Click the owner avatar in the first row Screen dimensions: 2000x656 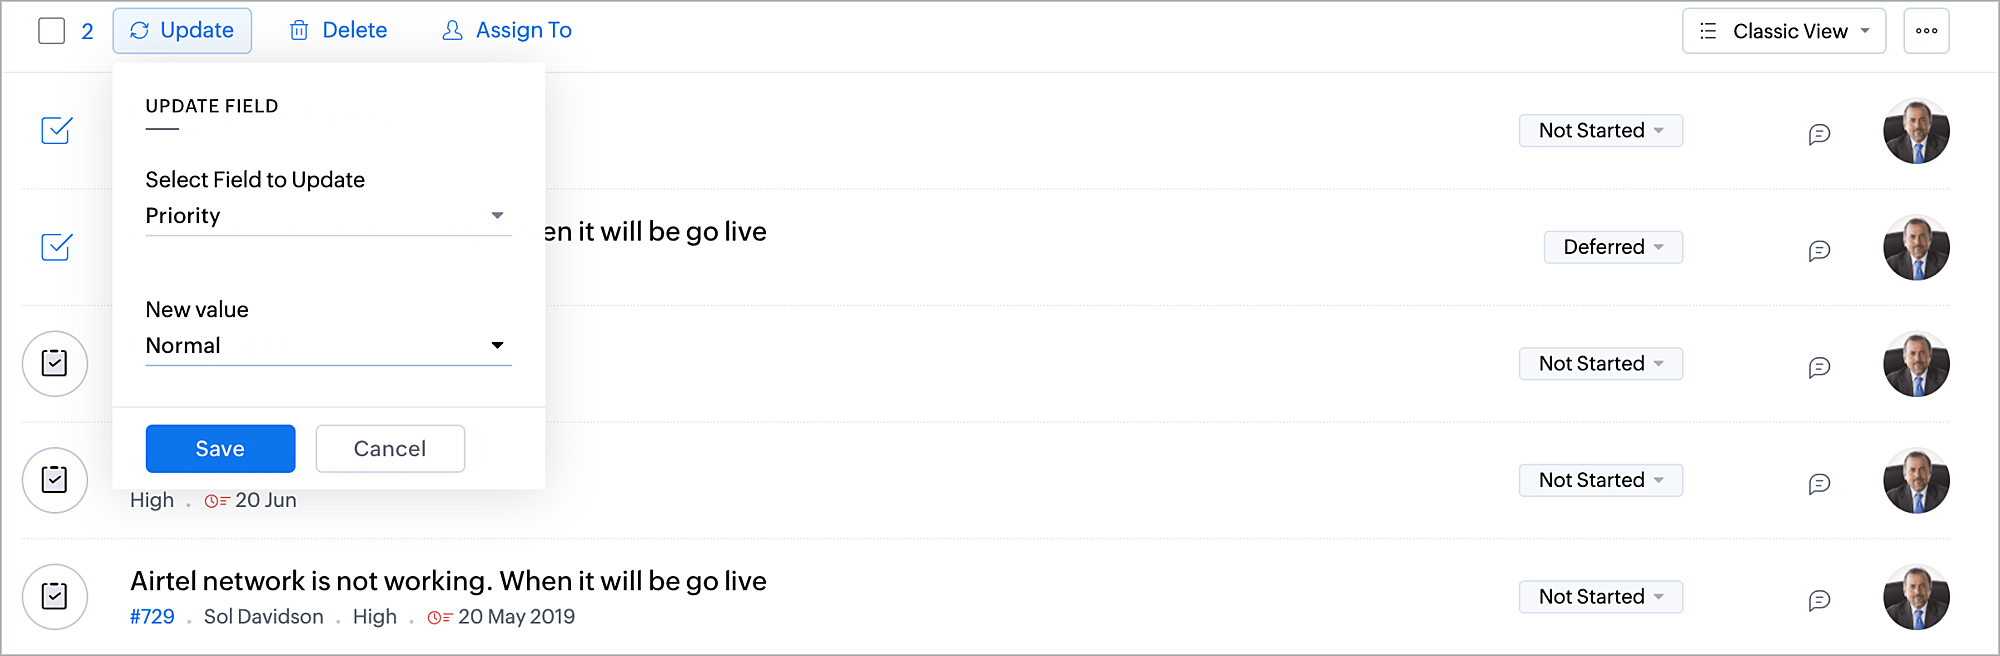point(1916,131)
